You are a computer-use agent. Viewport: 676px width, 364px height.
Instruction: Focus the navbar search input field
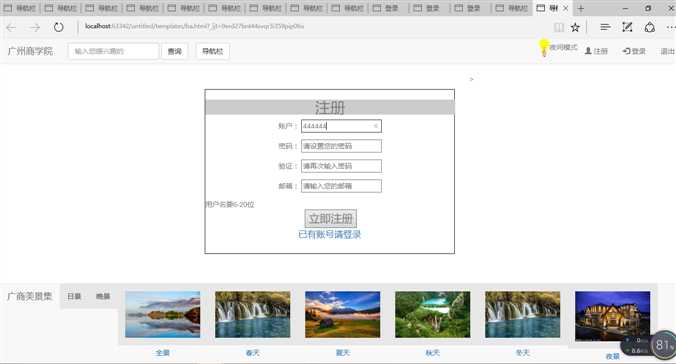pyautogui.click(x=113, y=51)
